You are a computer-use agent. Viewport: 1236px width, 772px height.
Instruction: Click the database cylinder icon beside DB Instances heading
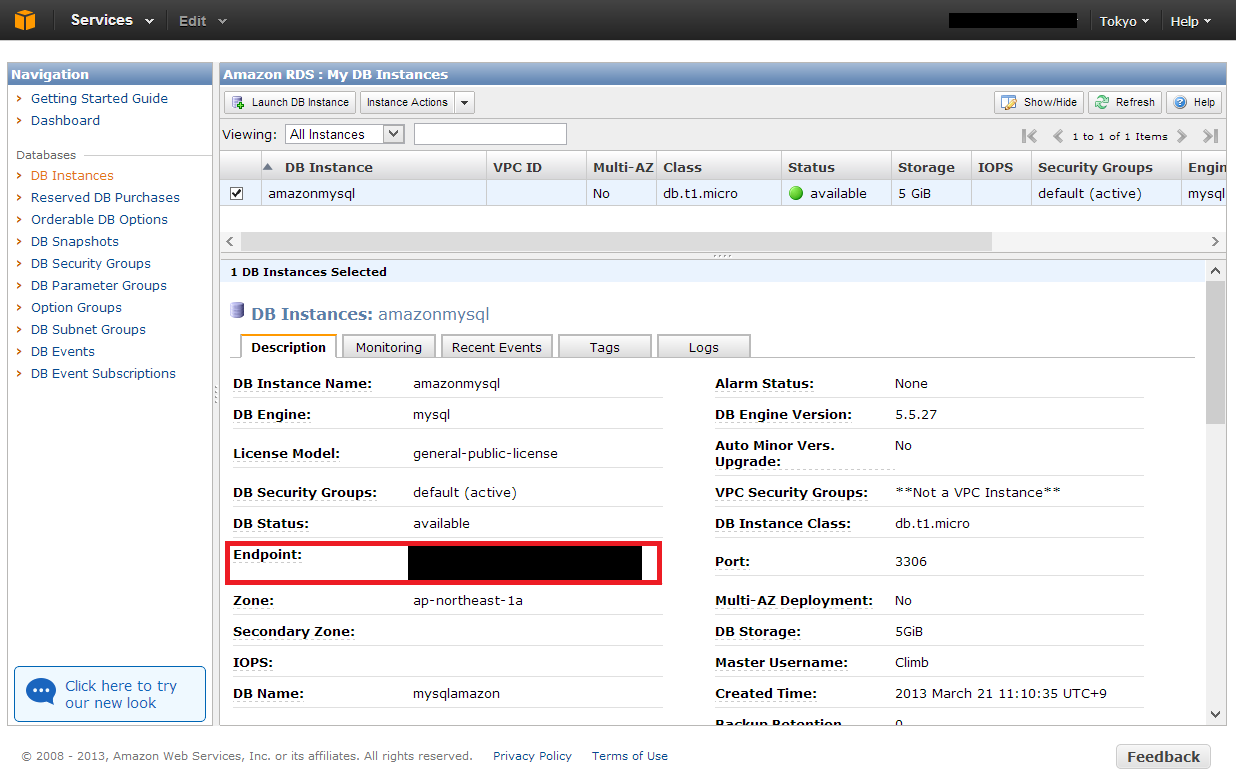[x=238, y=311]
